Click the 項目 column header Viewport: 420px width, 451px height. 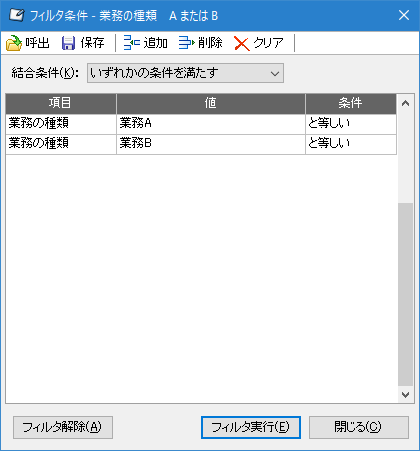61,104
